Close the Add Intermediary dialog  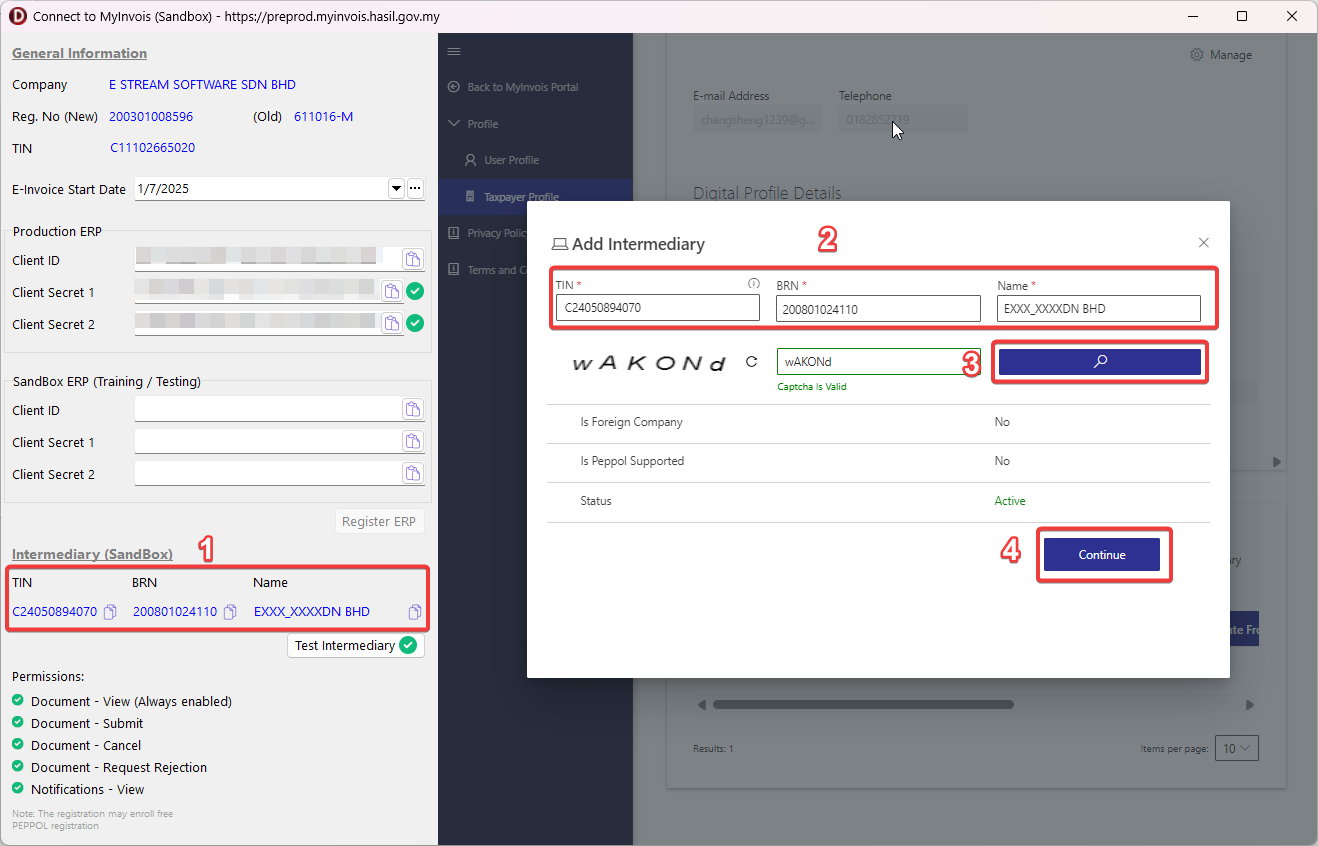pyautogui.click(x=1203, y=243)
